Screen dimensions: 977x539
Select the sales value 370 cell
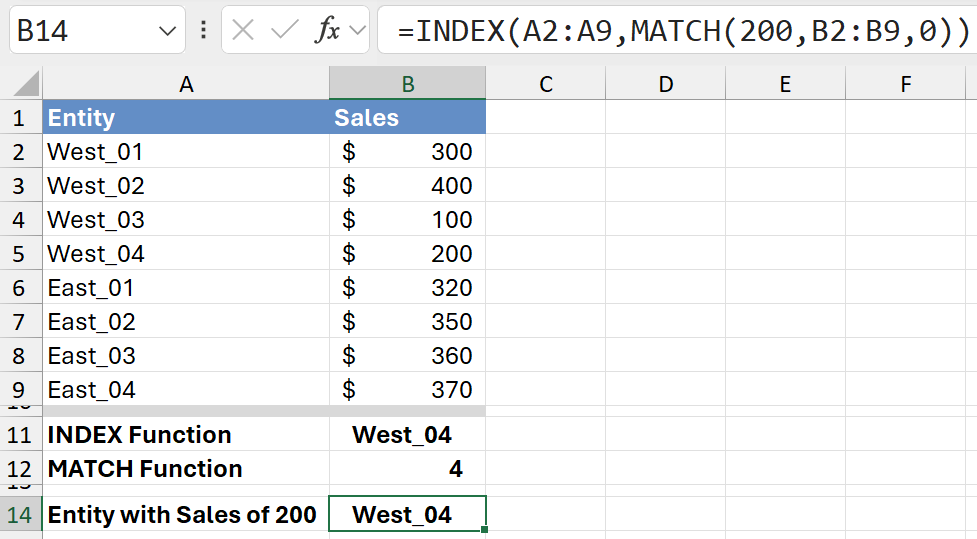[407, 389]
